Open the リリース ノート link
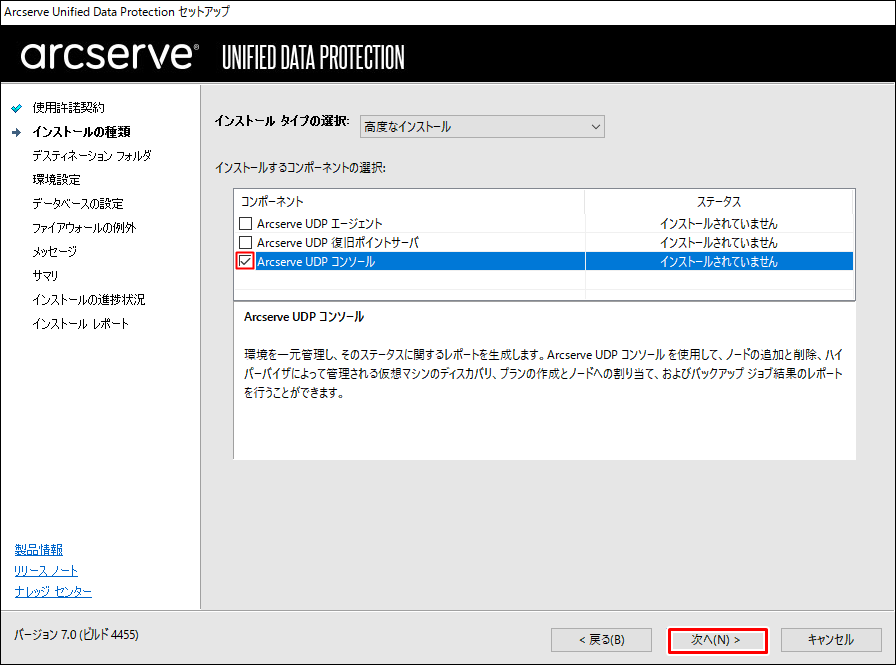The image size is (896, 665). (x=46, y=570)
